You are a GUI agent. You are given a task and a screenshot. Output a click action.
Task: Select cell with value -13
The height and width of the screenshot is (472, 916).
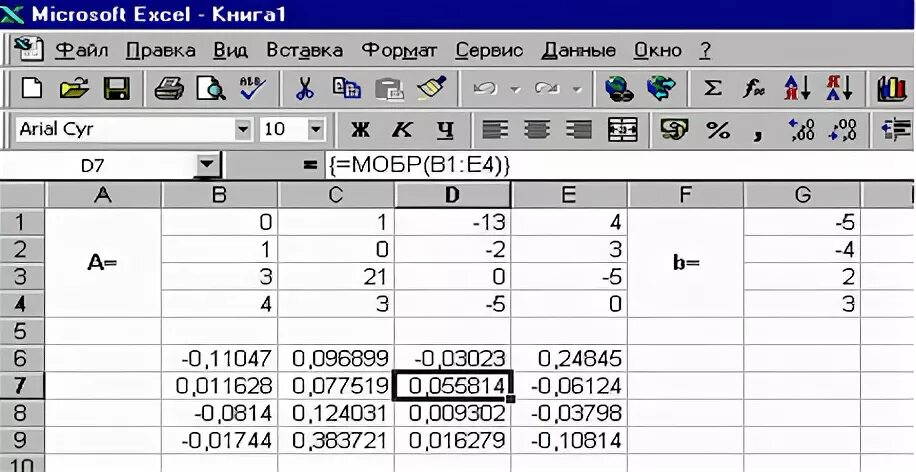453,222
